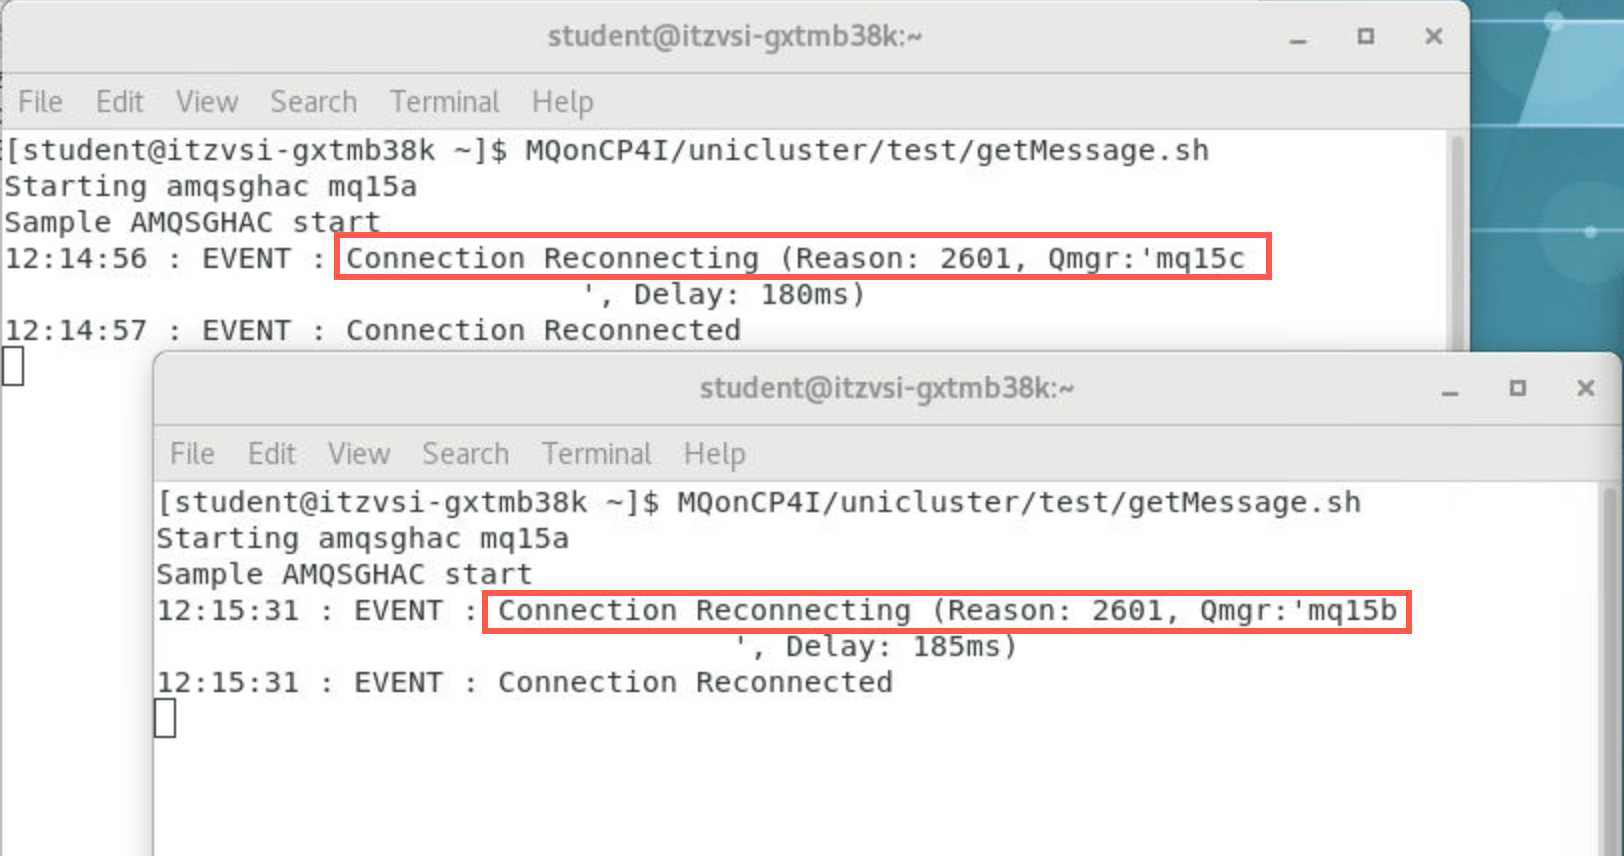1624x856 pixels.
Task: Open Edit menu in front terminal window
Action: tap(272, 454)
